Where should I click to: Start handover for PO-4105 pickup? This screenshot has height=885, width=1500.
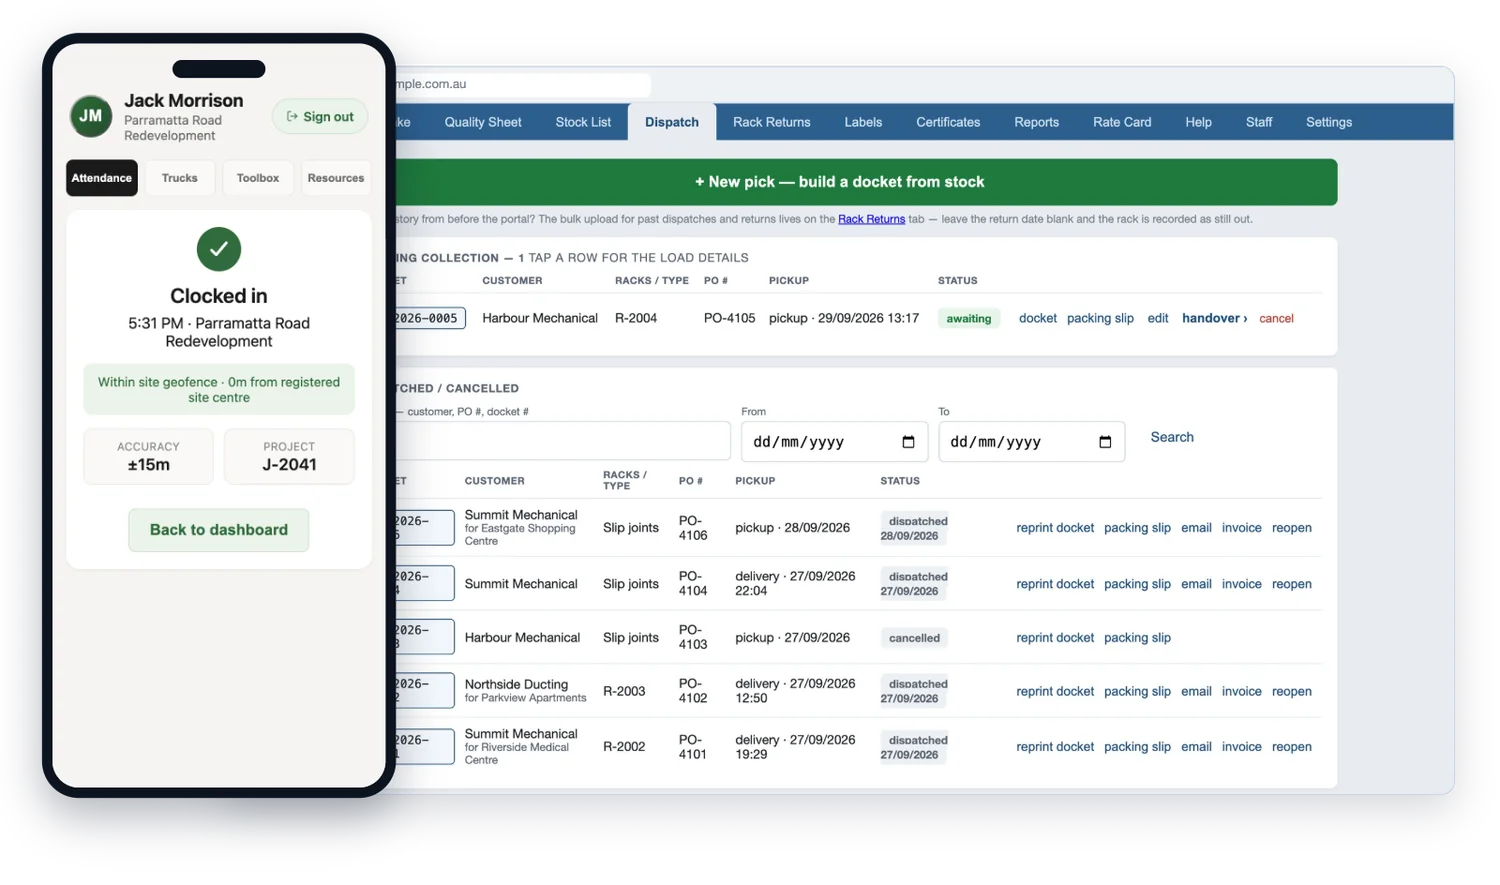(1214, 318)
